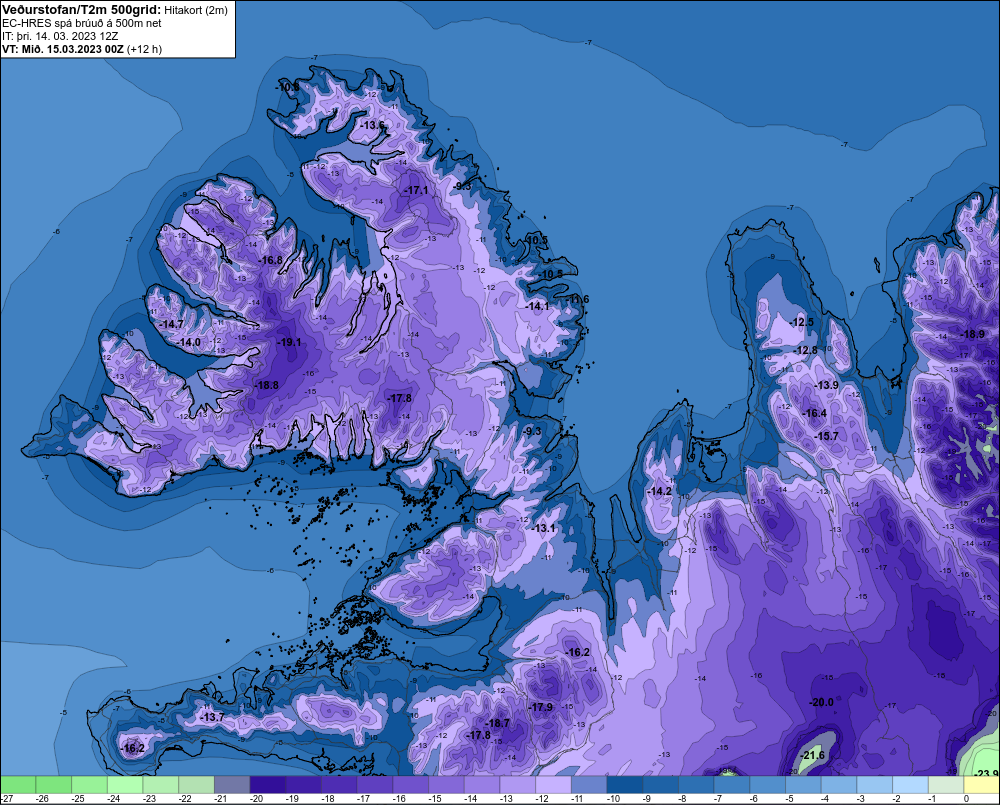Click the -20.0 temperature value
Viewport: 1000px width, 805px height.
821,702
